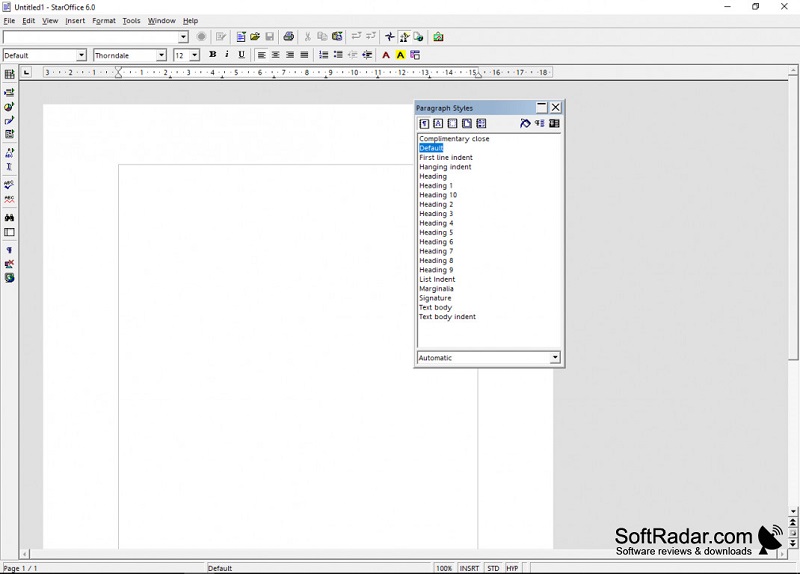
Task: Click the Paste icon in toolbar
Action: pyautogui.click(x=337, y=37)
